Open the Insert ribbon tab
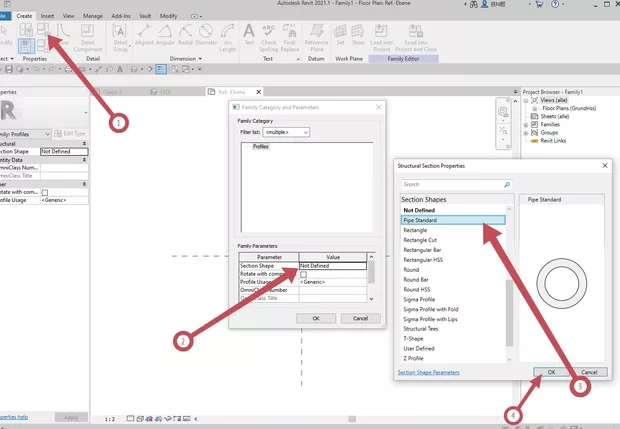Screen dimensions: 620x429 point(47,16)
